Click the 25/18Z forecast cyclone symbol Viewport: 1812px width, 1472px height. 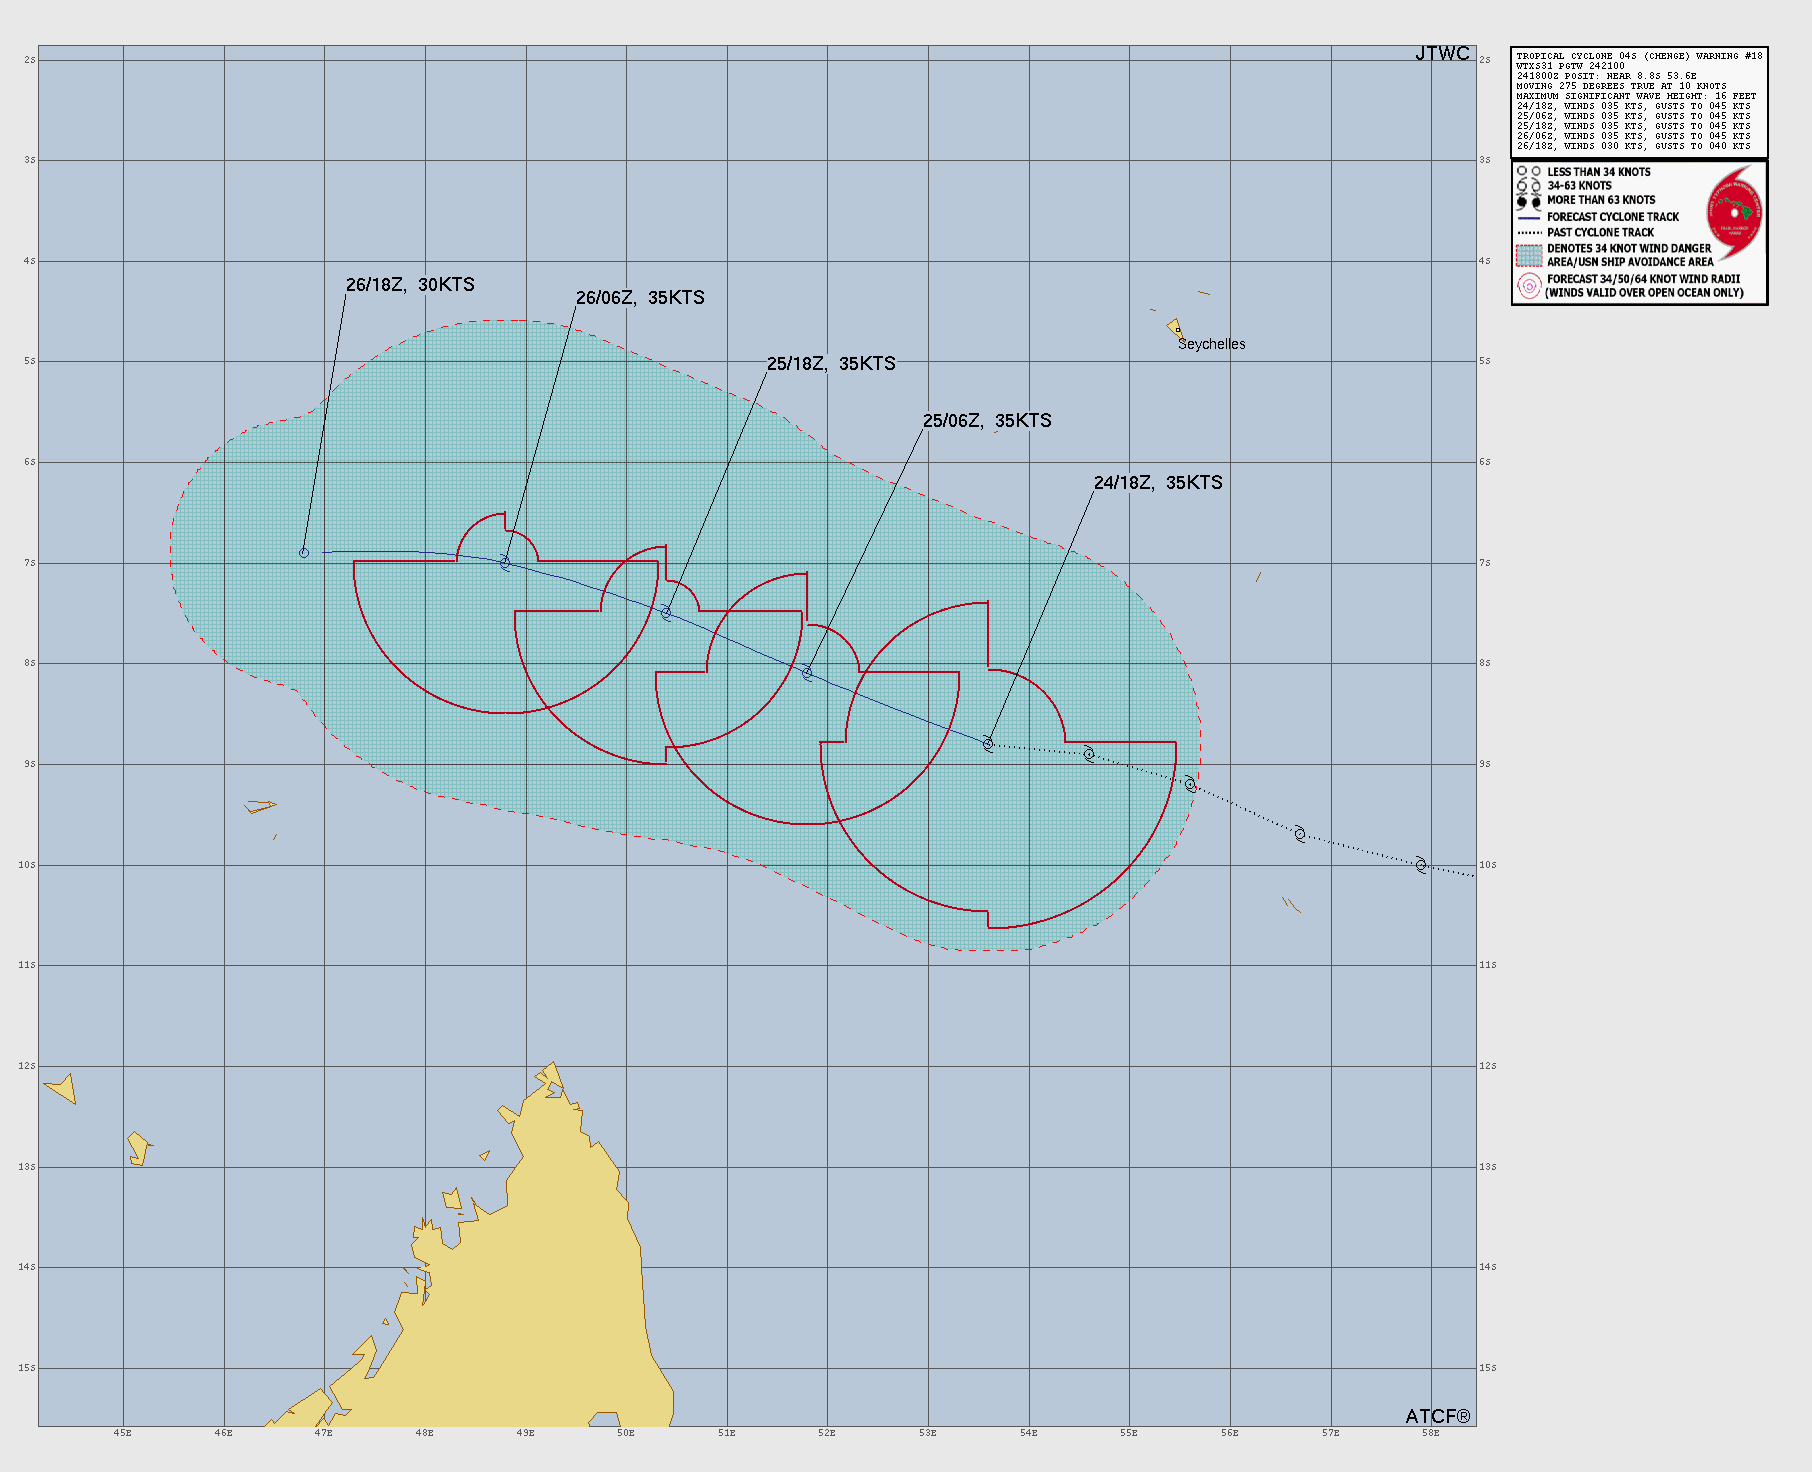click(x=667, y=613)
